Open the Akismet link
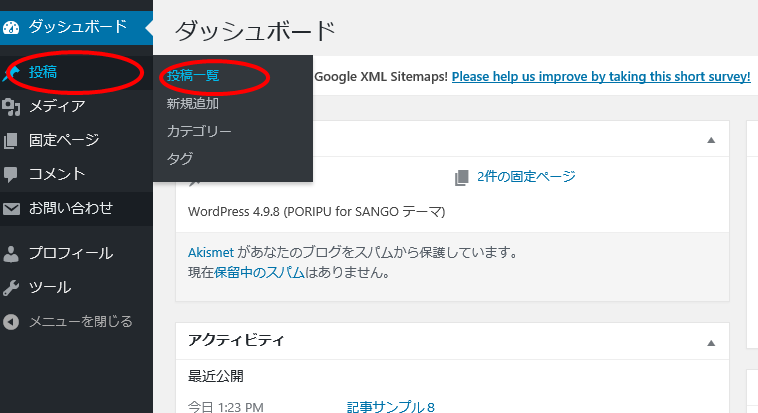Screen dimensions: 758x413 coord(211,252)
